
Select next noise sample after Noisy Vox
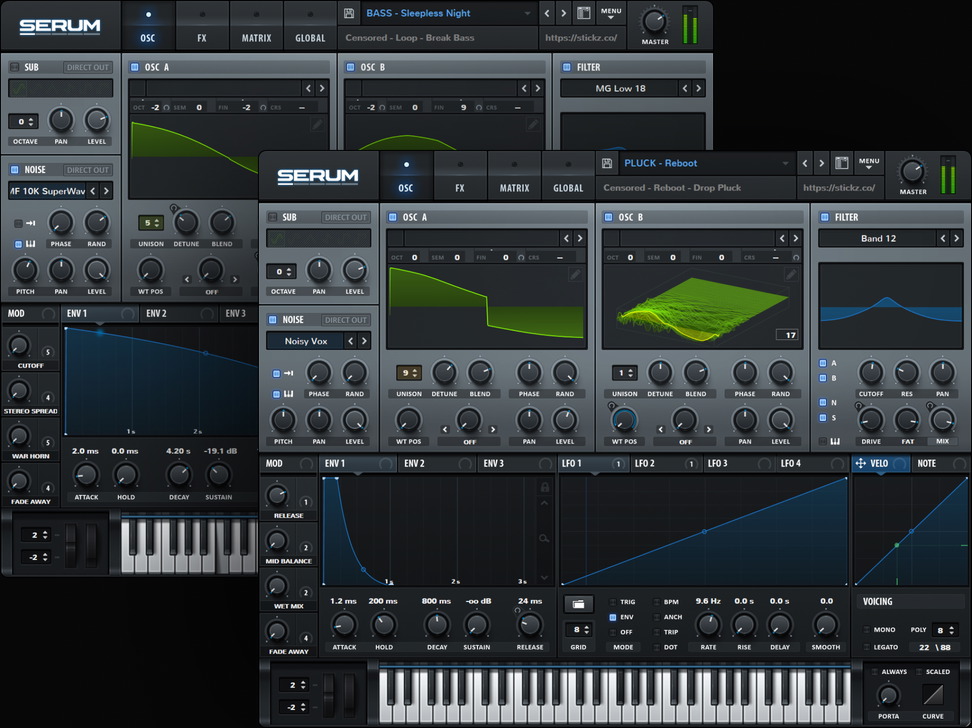[364, 341]
